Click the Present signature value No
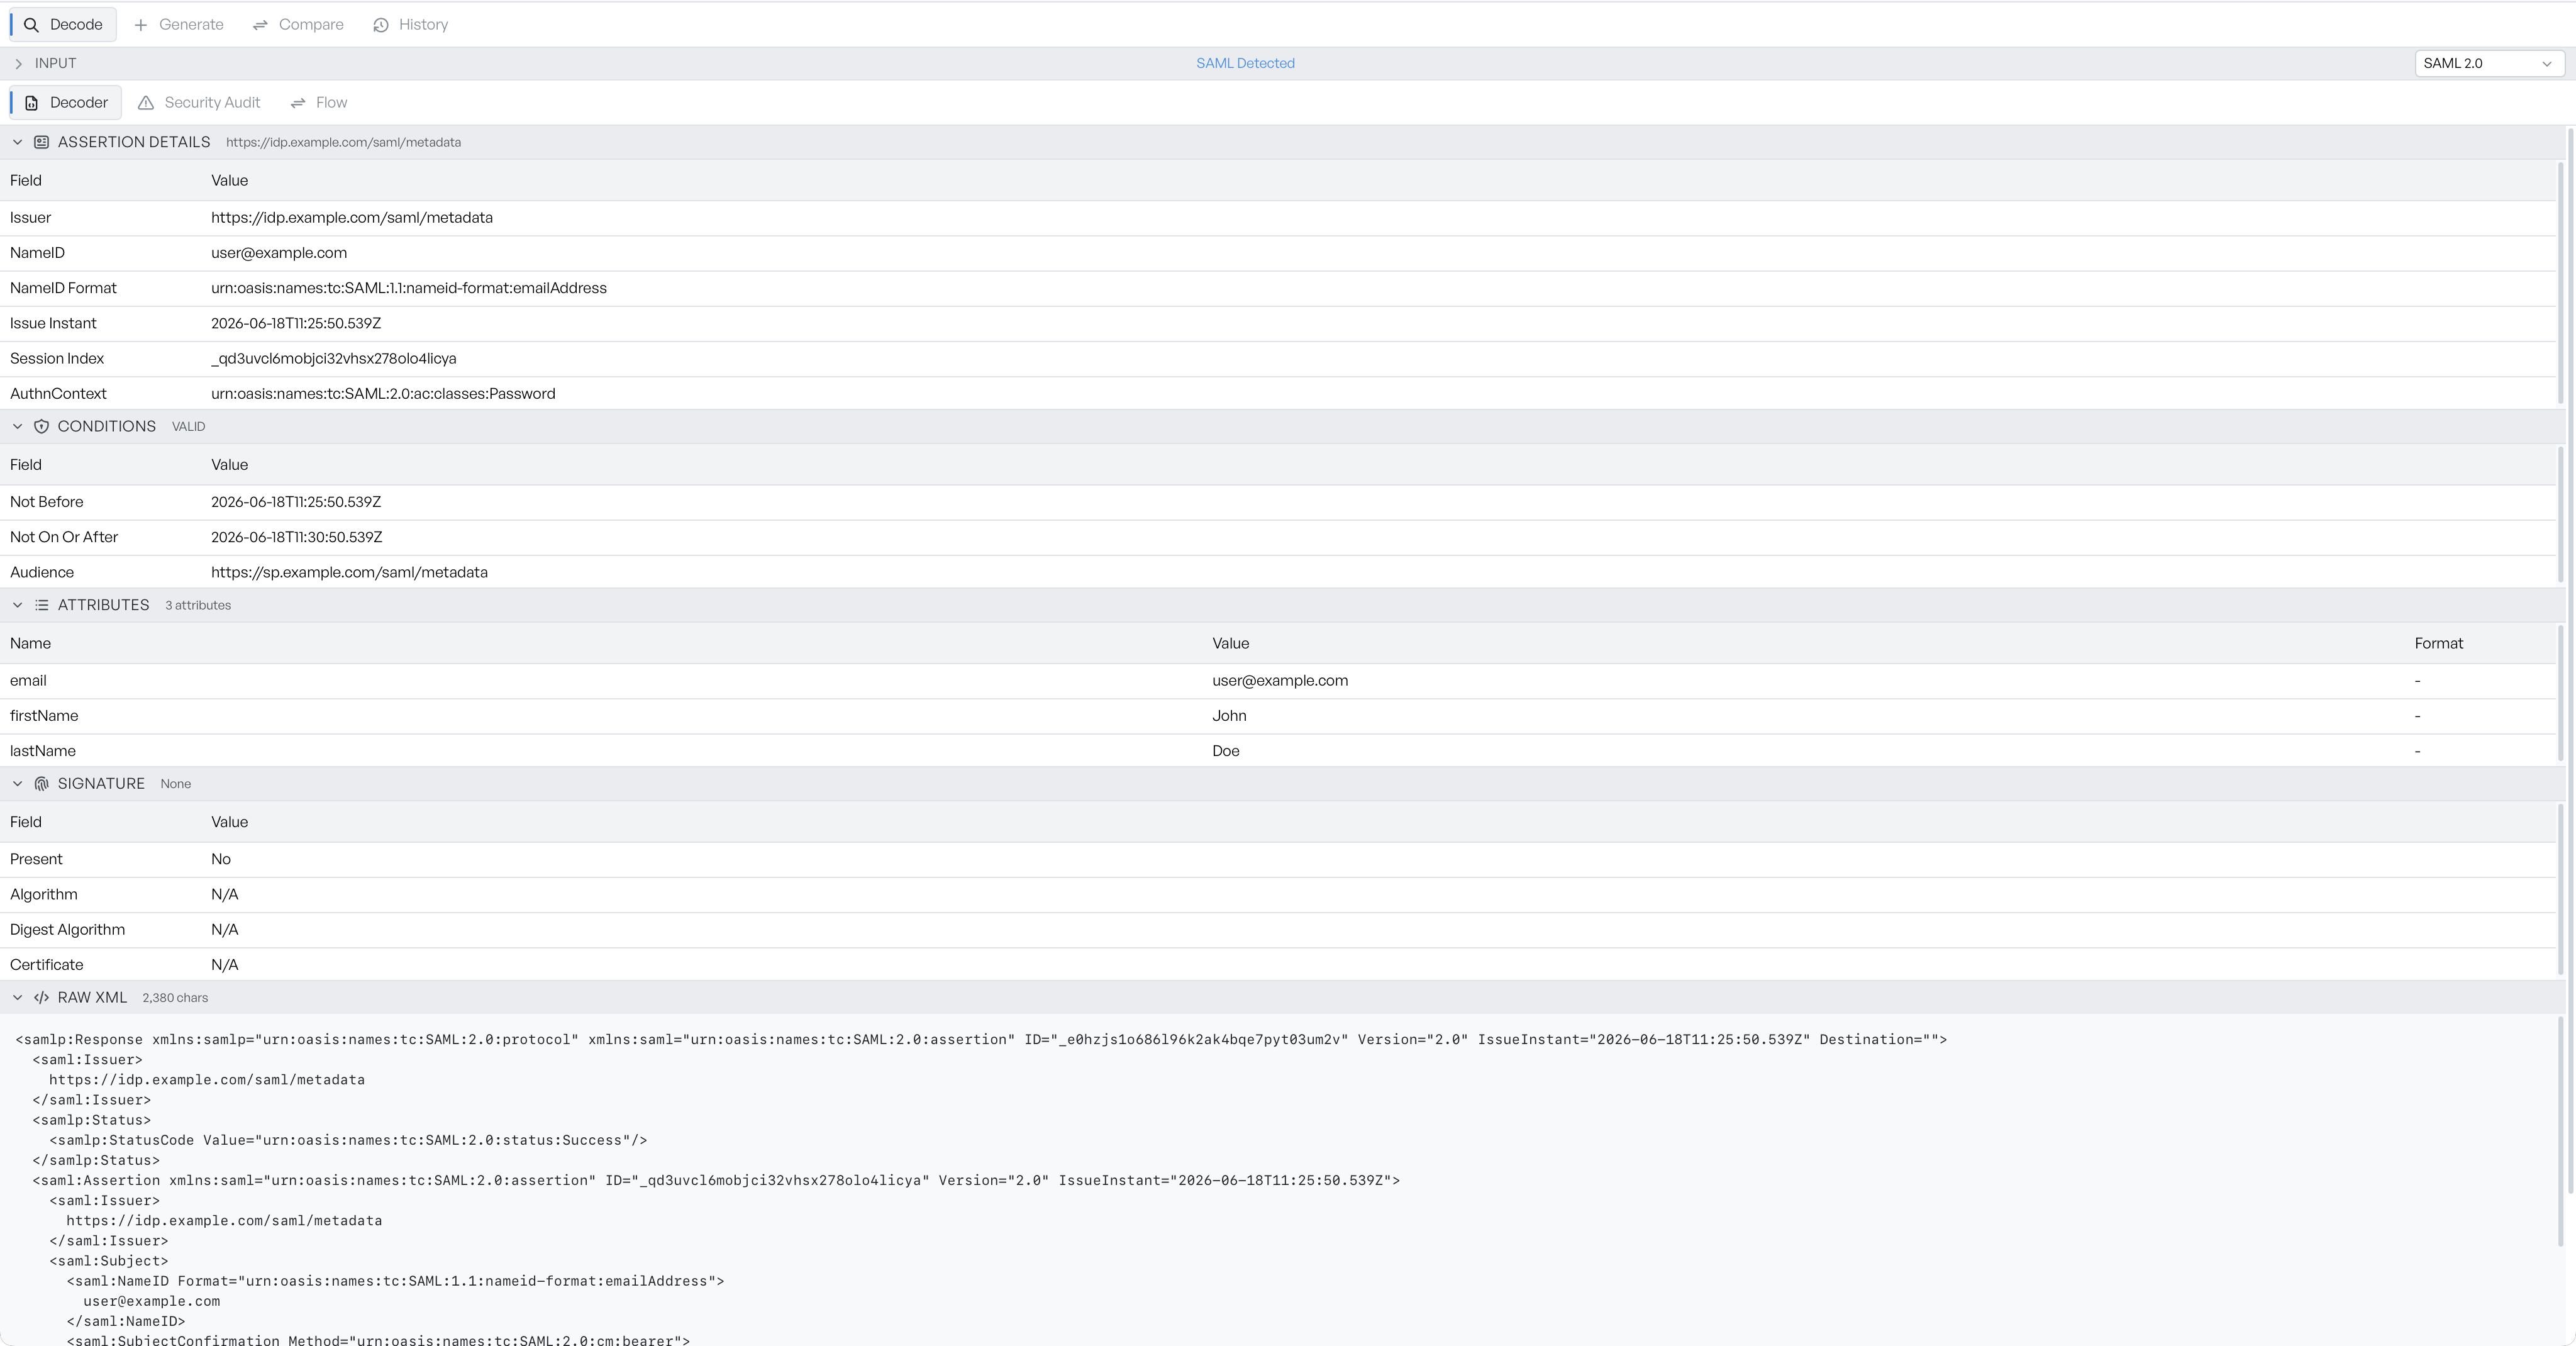Image resolution: width=2576 pixels, height=1346 pixels. [221, 859]
